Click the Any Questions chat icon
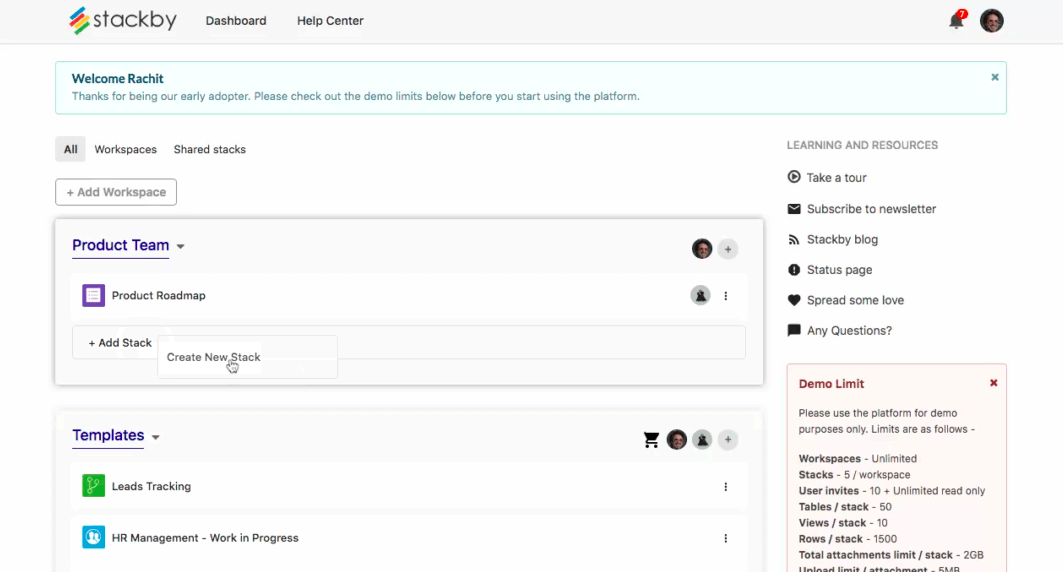1063x572 pixels. (794, 331)
